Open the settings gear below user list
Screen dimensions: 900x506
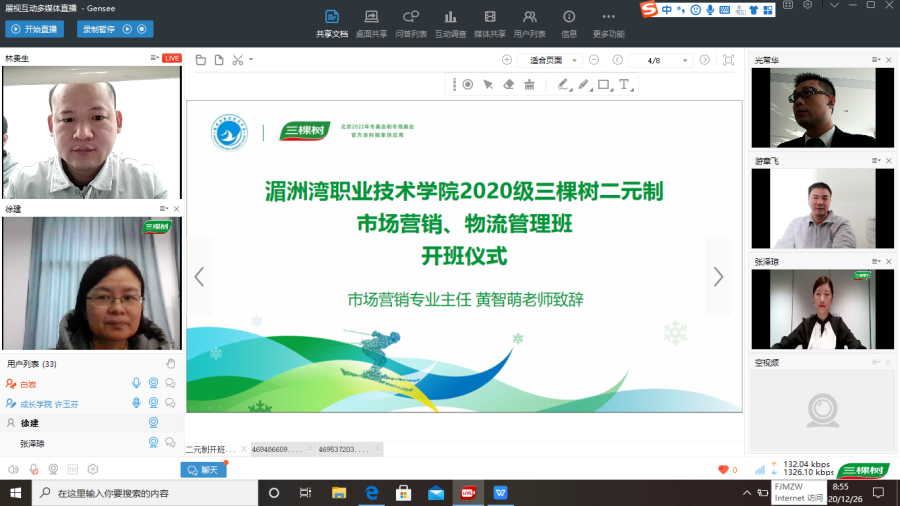click(x=92, y=469)
